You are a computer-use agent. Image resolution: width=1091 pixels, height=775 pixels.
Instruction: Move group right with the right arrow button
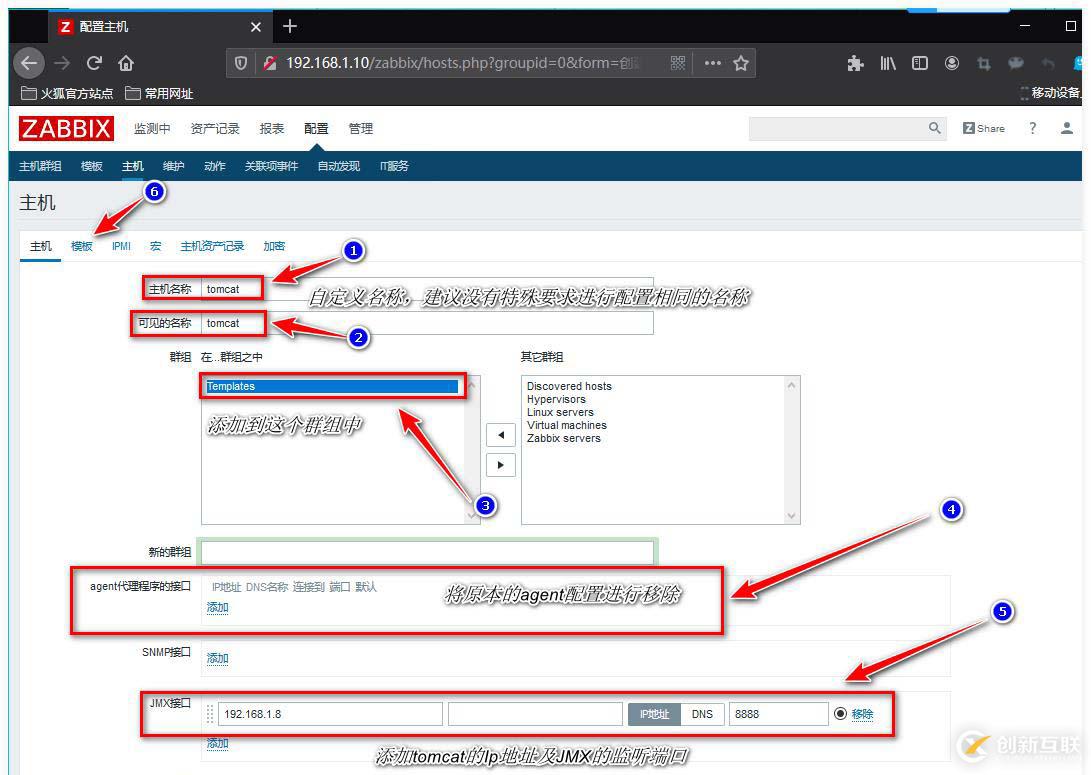(x=500, y=465)
